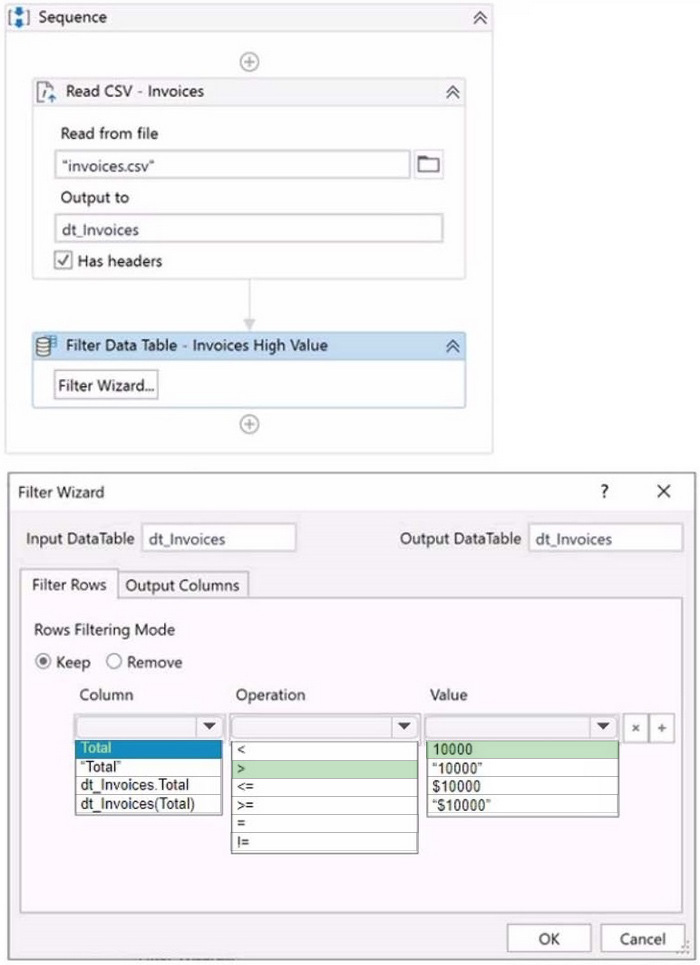700x965 pixels.
Task: Choose the > option in Operation list
Action: tap(324, 769)
